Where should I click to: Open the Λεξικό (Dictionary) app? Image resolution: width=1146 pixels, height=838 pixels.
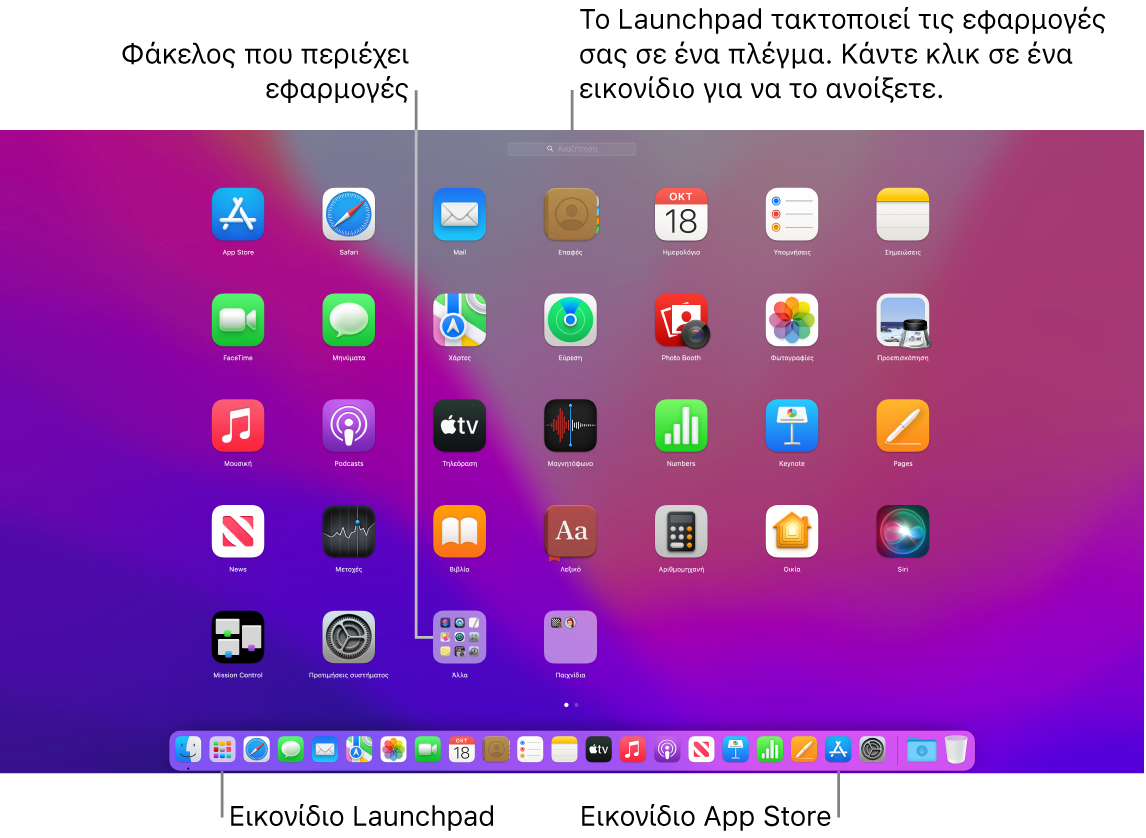[570, 531]
